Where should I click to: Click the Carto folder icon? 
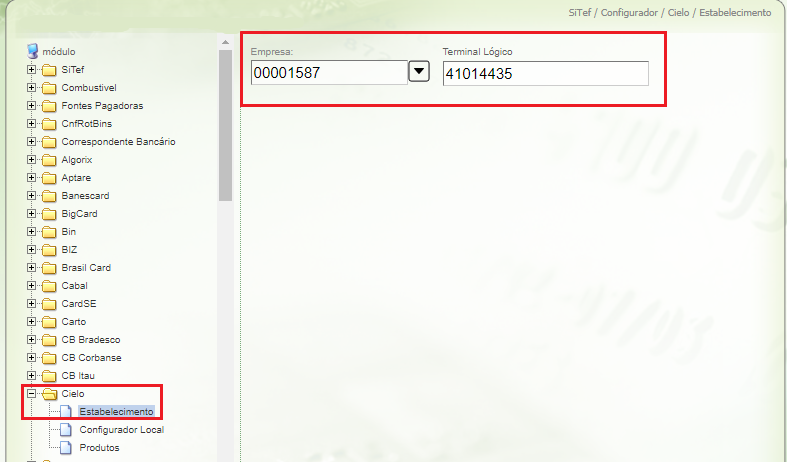click(49, 322)
